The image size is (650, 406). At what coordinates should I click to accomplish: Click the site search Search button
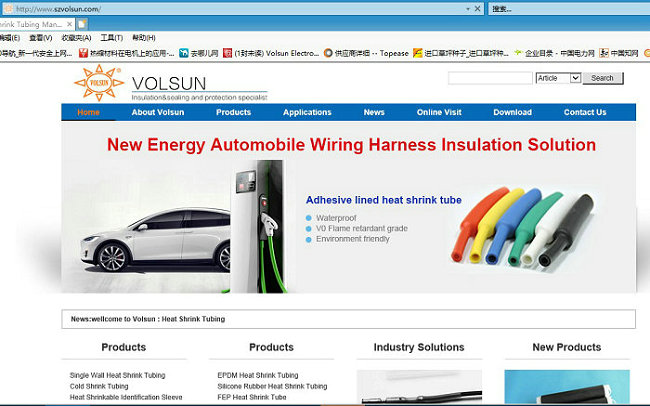point(602,78)
